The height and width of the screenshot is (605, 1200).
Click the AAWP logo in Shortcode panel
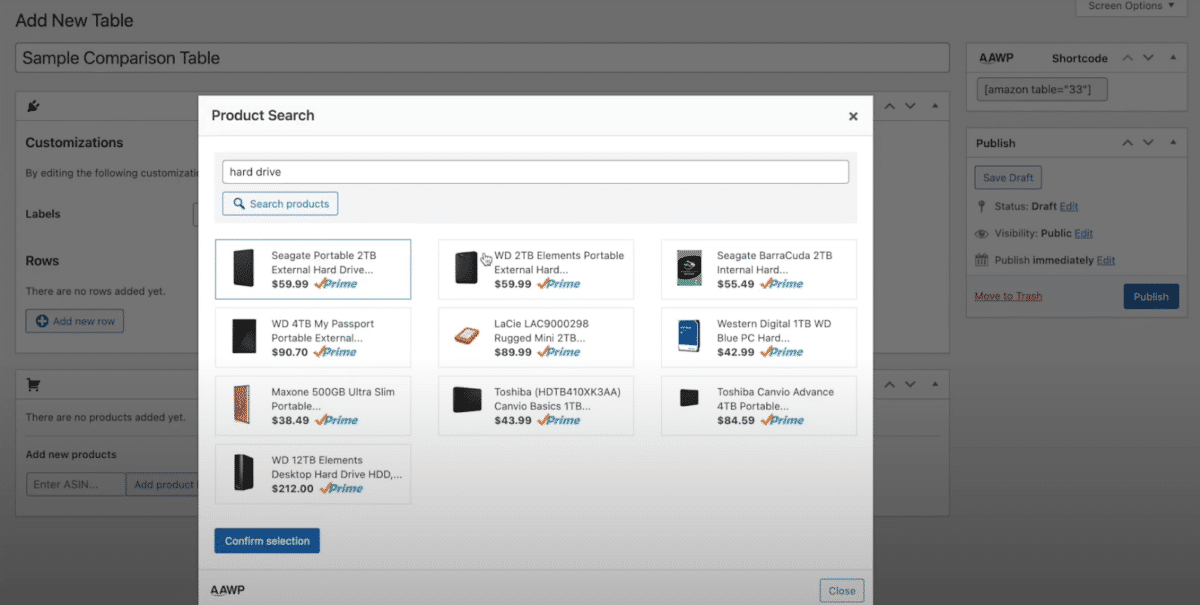(x=996, y=58)
